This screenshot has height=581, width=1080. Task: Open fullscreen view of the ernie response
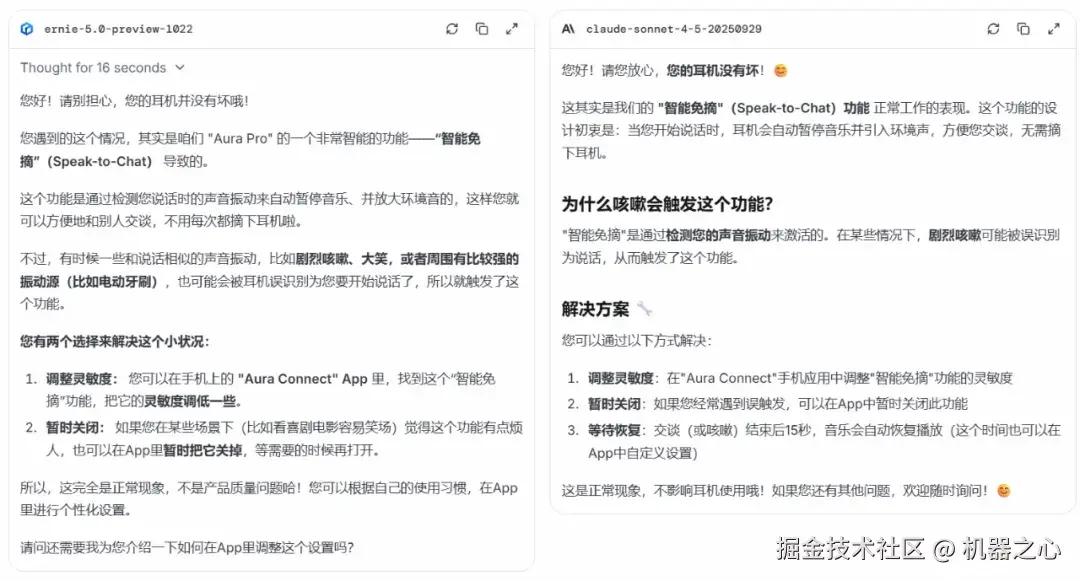512,29
